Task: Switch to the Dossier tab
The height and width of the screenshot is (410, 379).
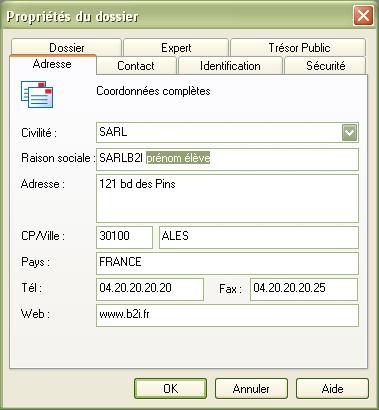Action: tap(66, 48)
